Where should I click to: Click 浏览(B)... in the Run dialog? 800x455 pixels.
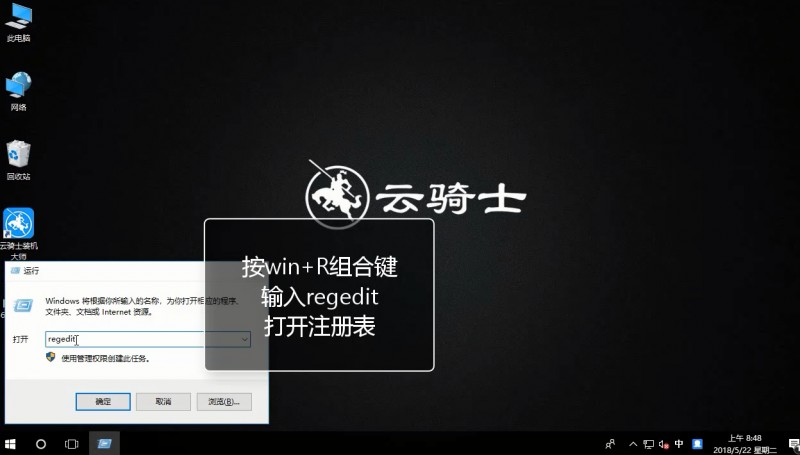click(224, 401)
